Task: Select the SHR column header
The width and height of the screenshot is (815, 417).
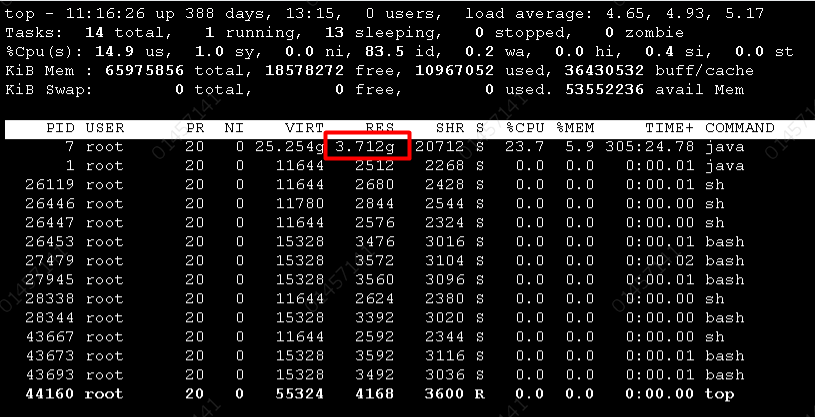Action: click(443, 128)
